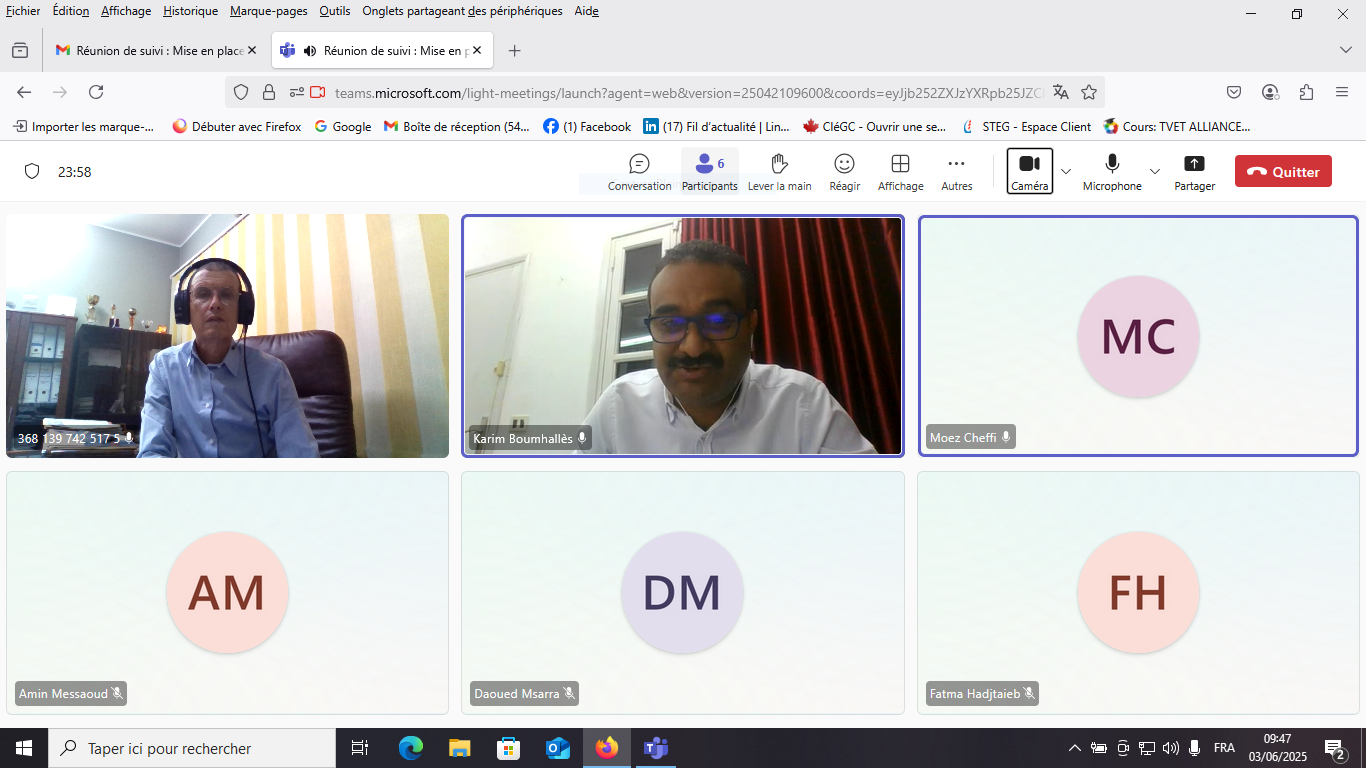The height and width of the screenshot is (768, 1366).
Task: Bookmark this page with the star
Action: pyautogui.click(x=1089, y=92)
